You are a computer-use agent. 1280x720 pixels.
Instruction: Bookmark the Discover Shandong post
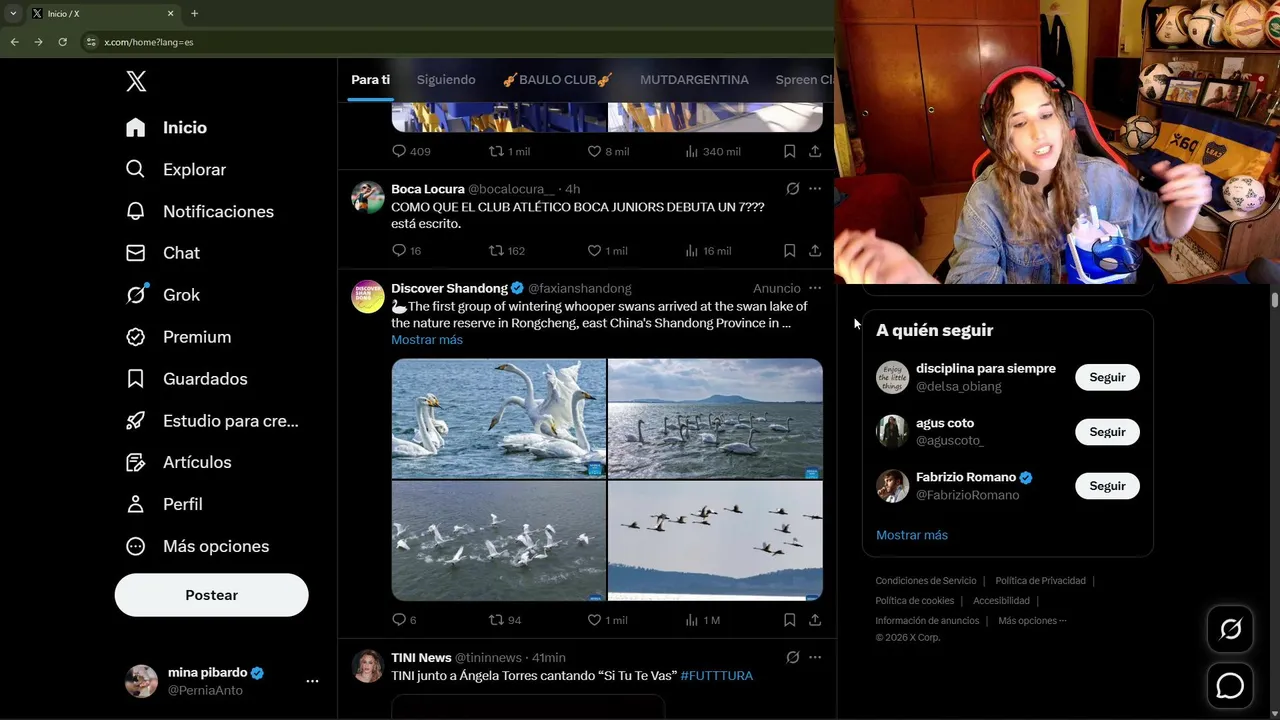(x=789, y=620)
